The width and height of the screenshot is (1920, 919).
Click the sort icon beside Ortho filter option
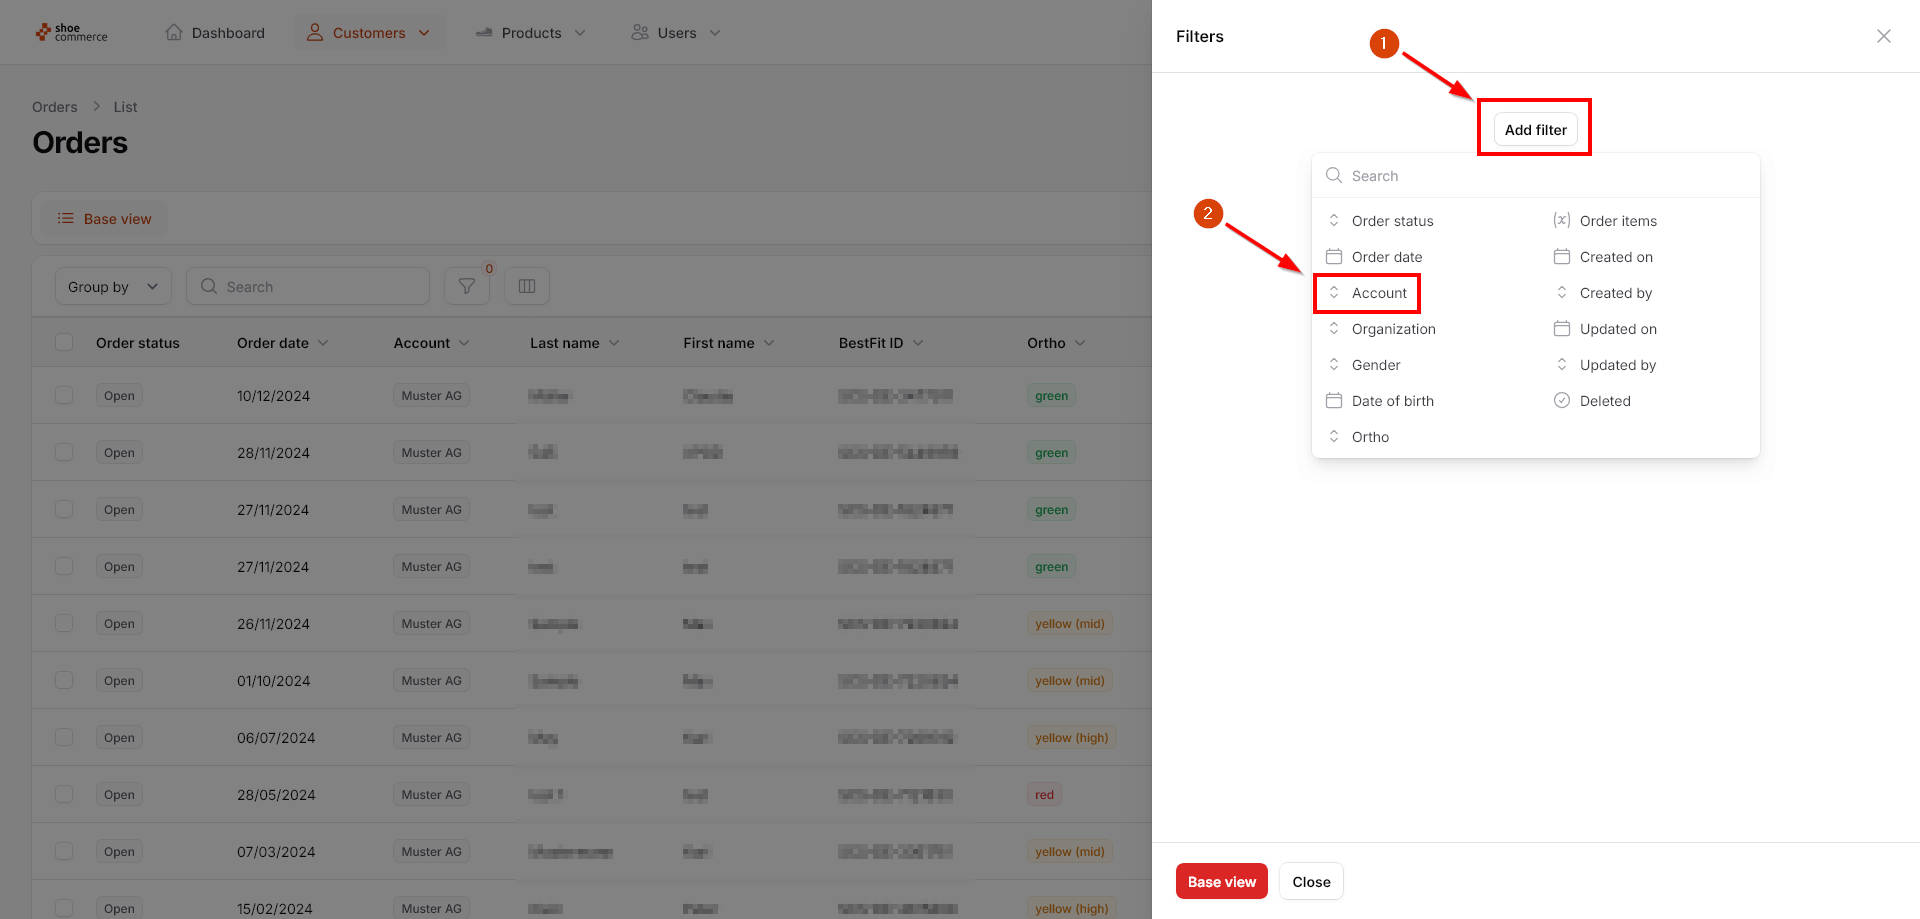(1334, 436)
